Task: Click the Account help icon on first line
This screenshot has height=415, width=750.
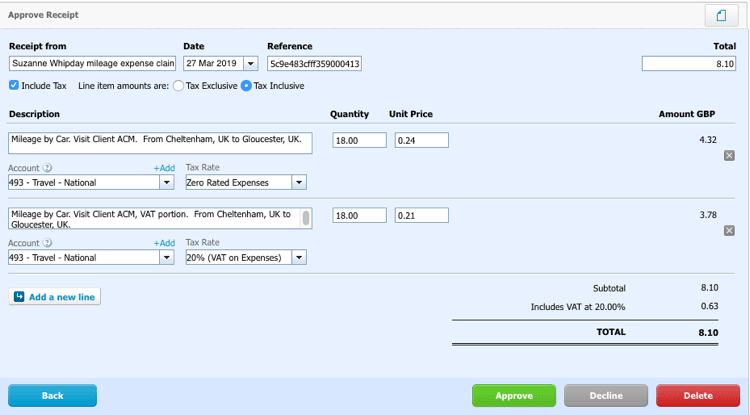Action: point(47,168)
